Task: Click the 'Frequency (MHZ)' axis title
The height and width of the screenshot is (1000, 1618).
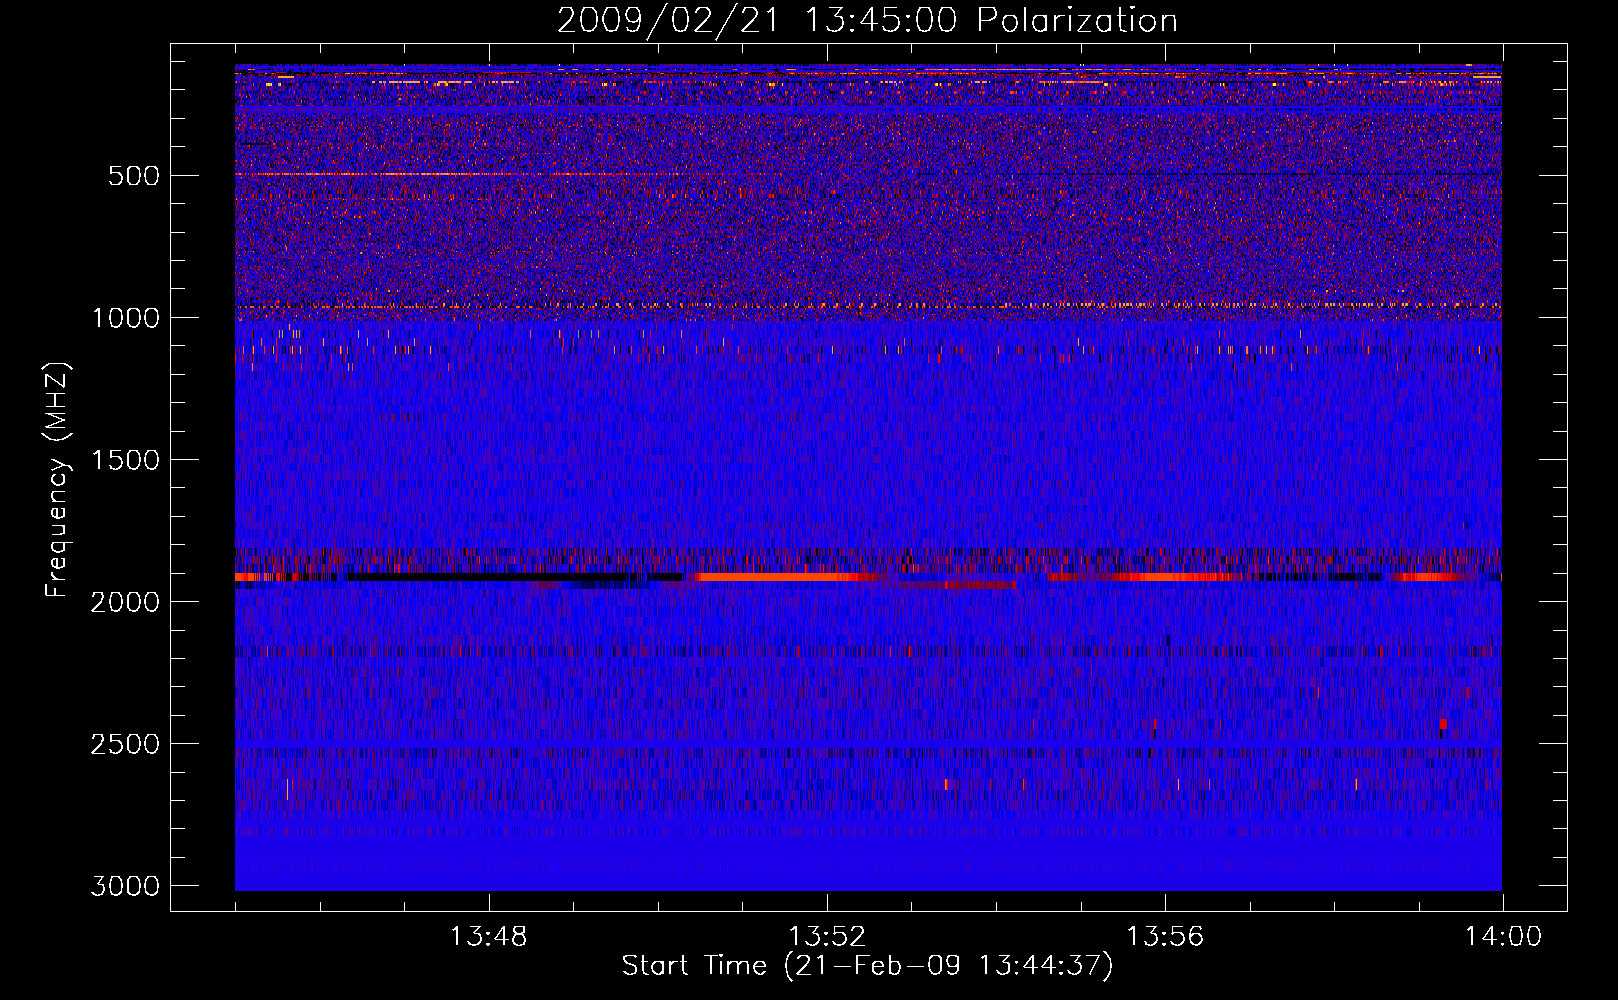Action: click(58, 480)
